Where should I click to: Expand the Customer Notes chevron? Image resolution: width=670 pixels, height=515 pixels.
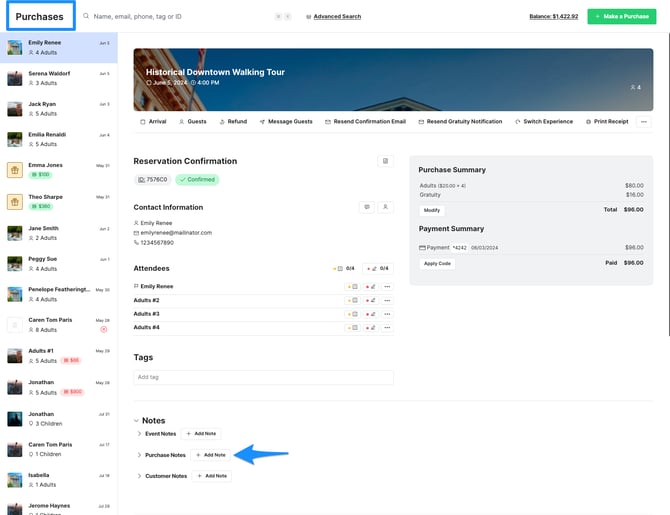pos(139,476)
